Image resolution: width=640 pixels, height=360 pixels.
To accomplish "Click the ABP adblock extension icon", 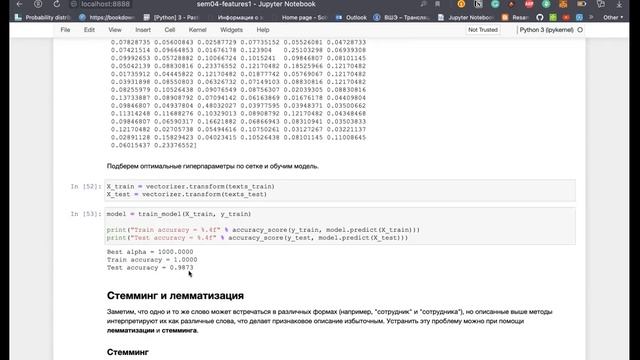I will pos(529,4).
